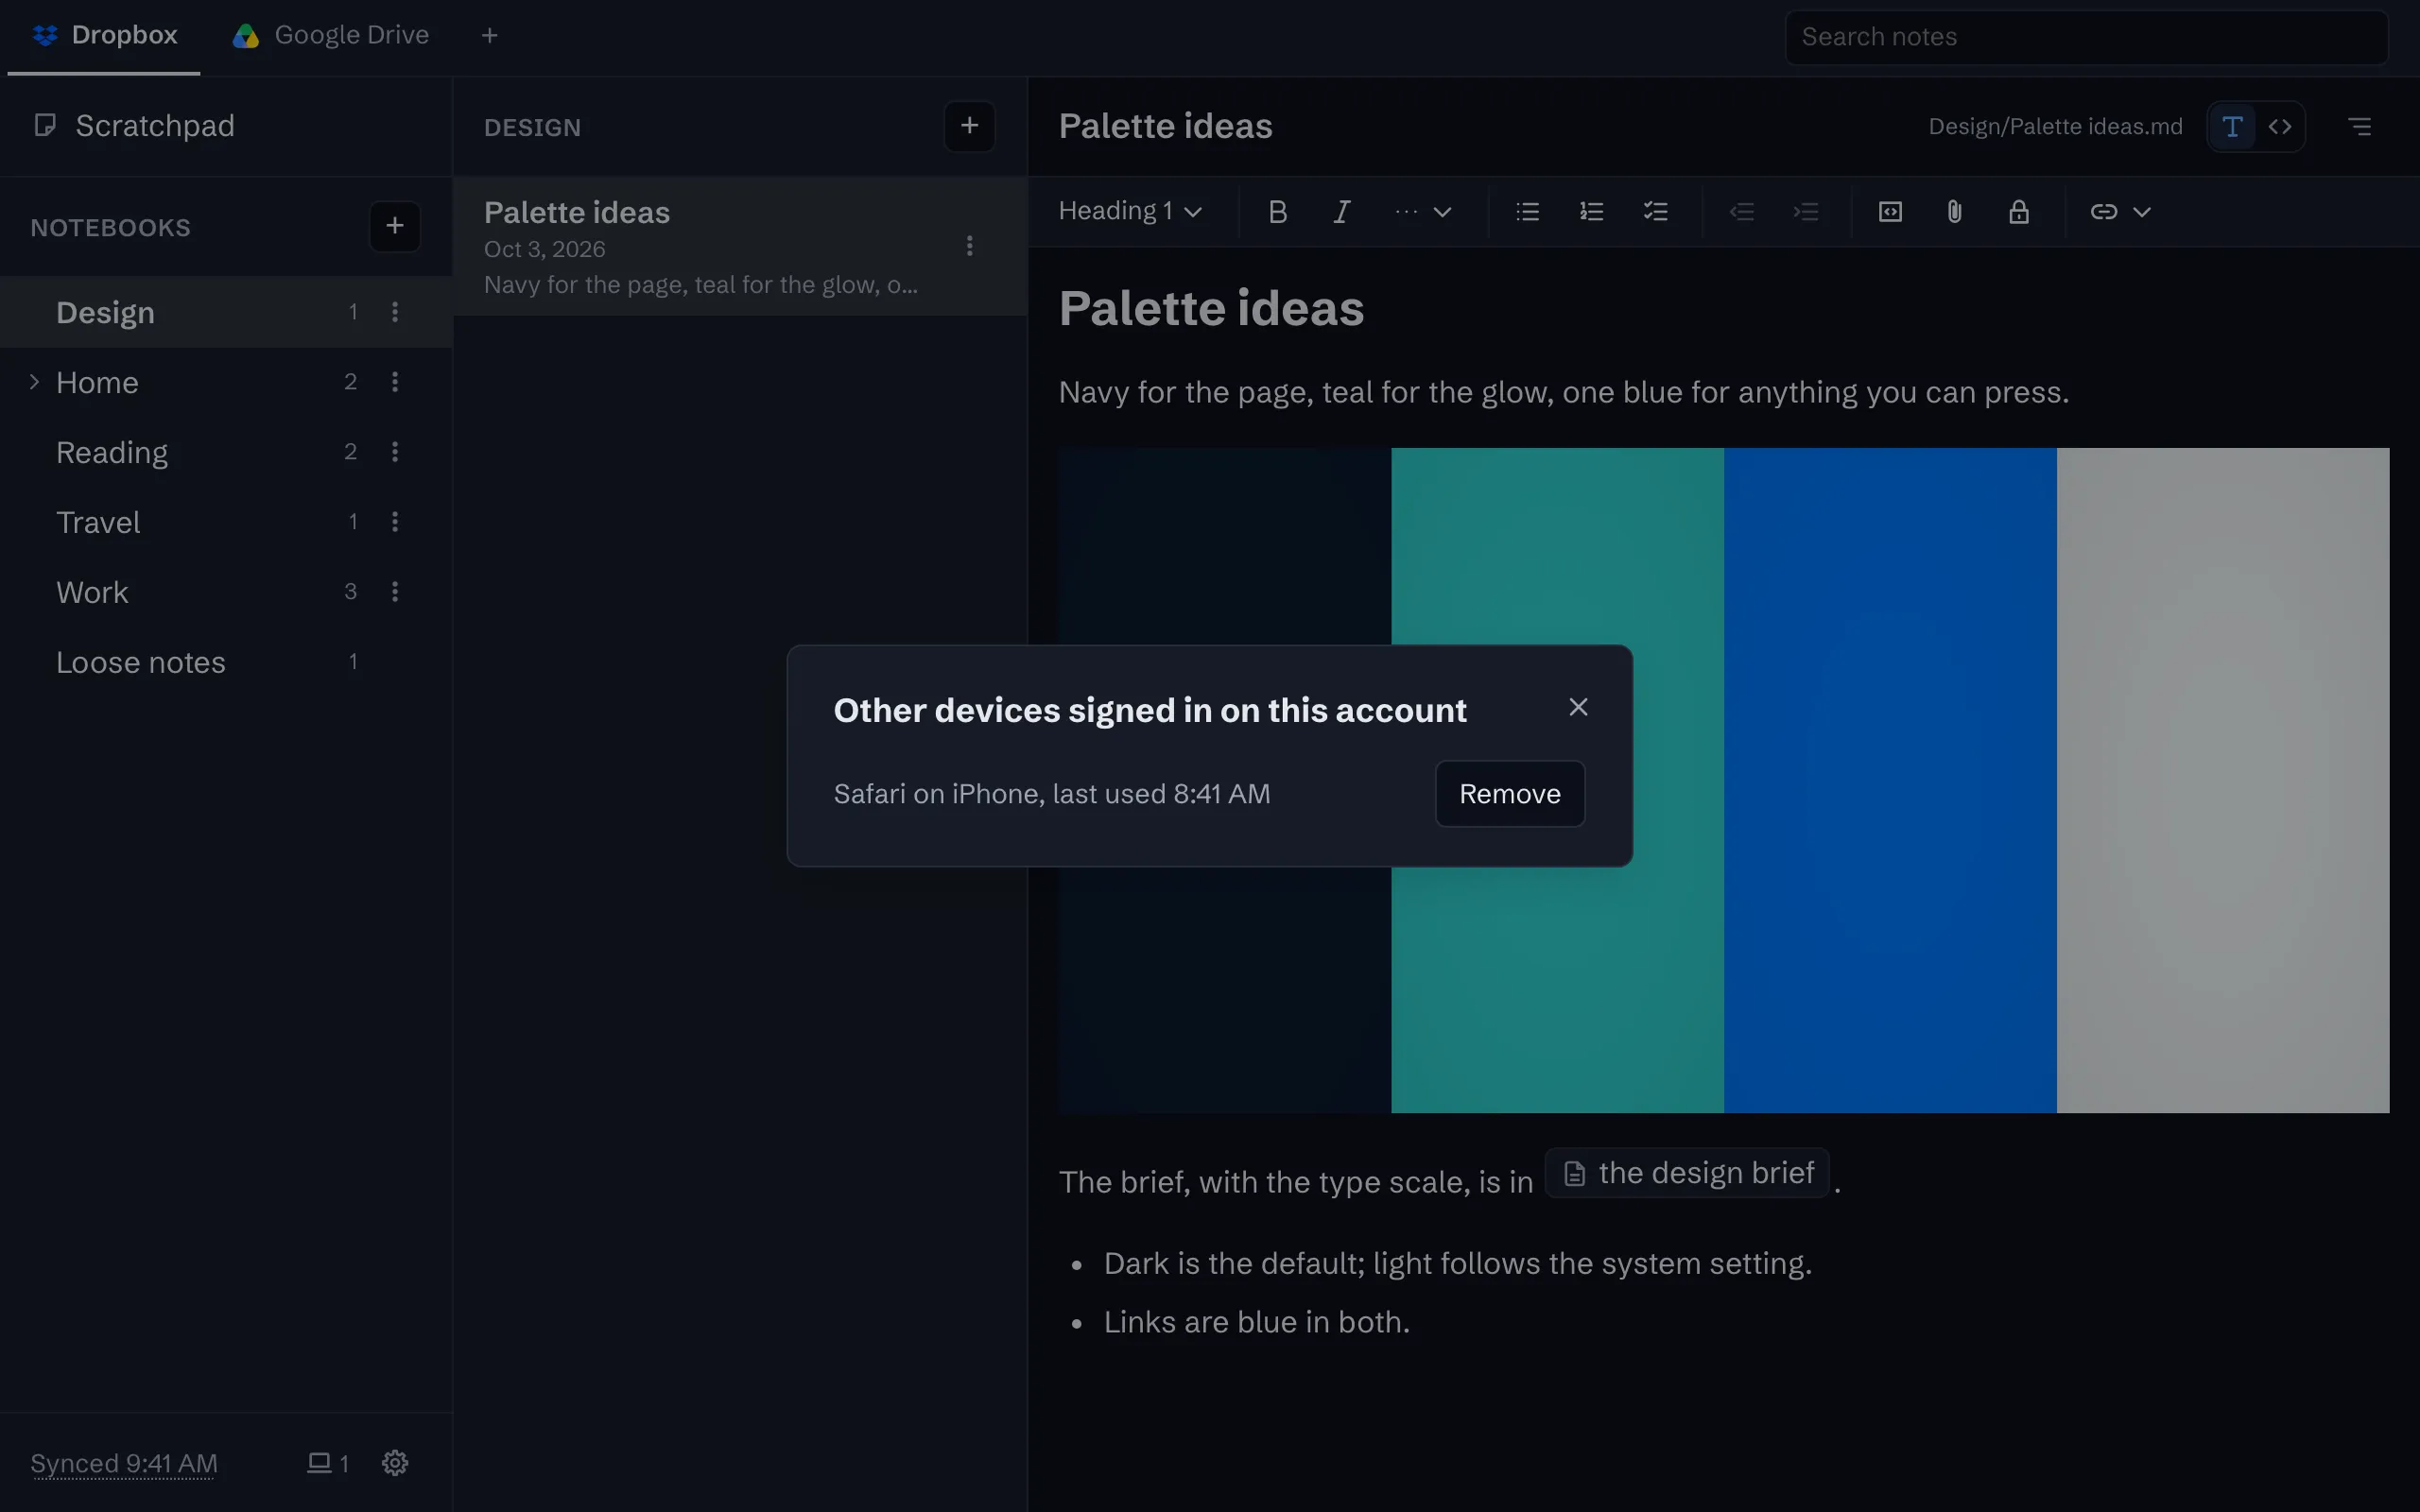The width and height of the screenshot is (2420, 1512).
Task: Open the Heading 1 style dropdown
Action: tap(1130, 212)
